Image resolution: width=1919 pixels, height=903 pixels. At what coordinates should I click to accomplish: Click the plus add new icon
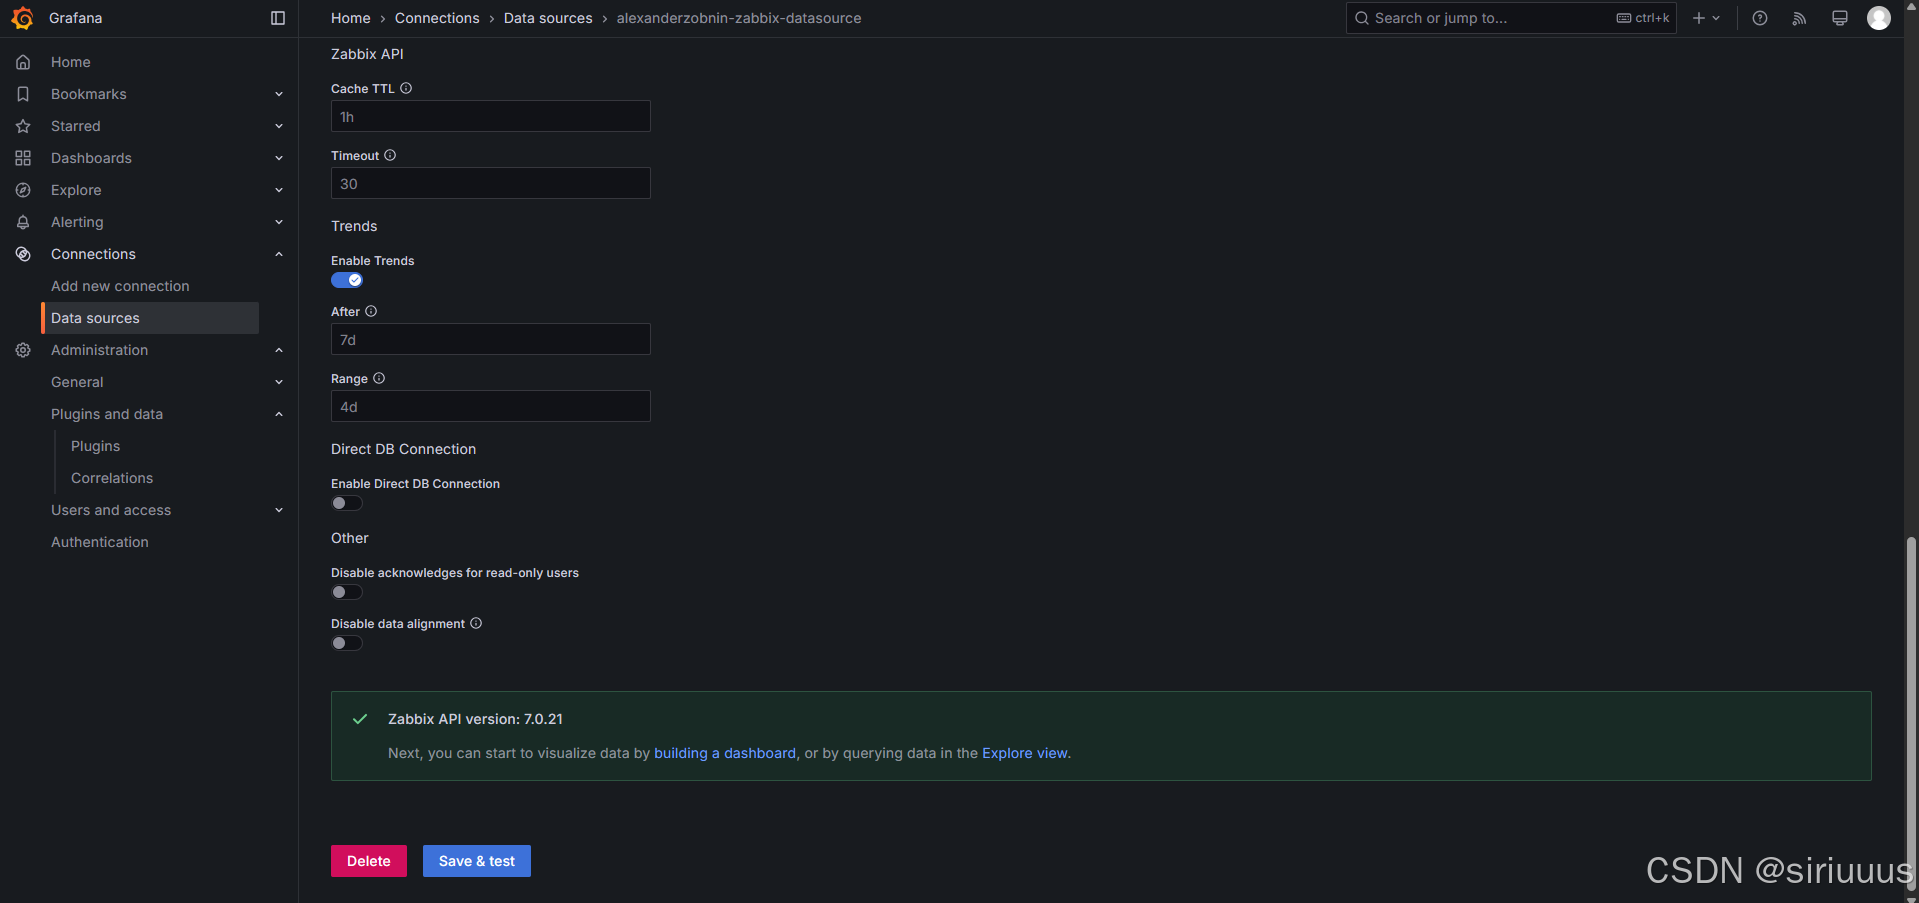tap(1699, 18)
